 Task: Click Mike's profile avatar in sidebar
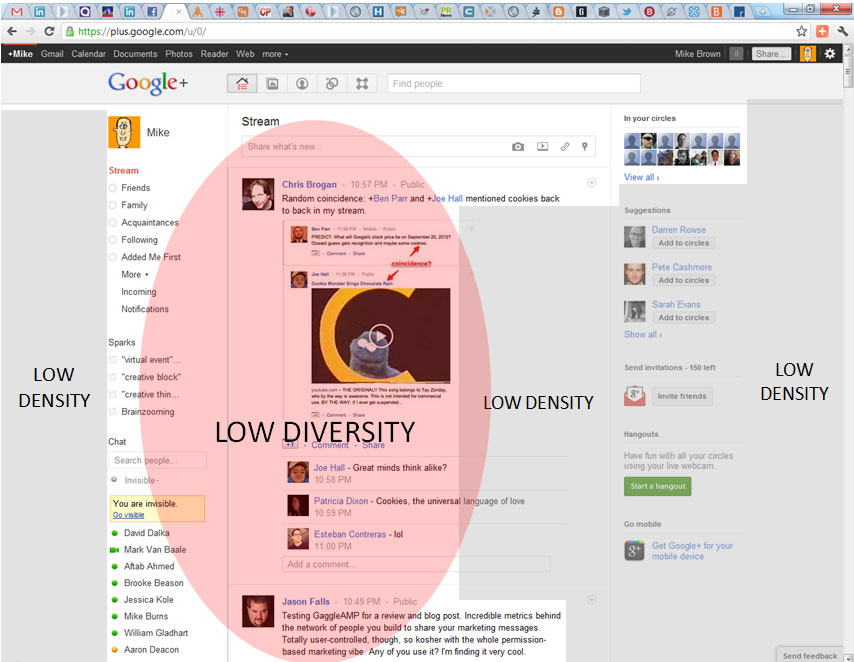(124, 132)
